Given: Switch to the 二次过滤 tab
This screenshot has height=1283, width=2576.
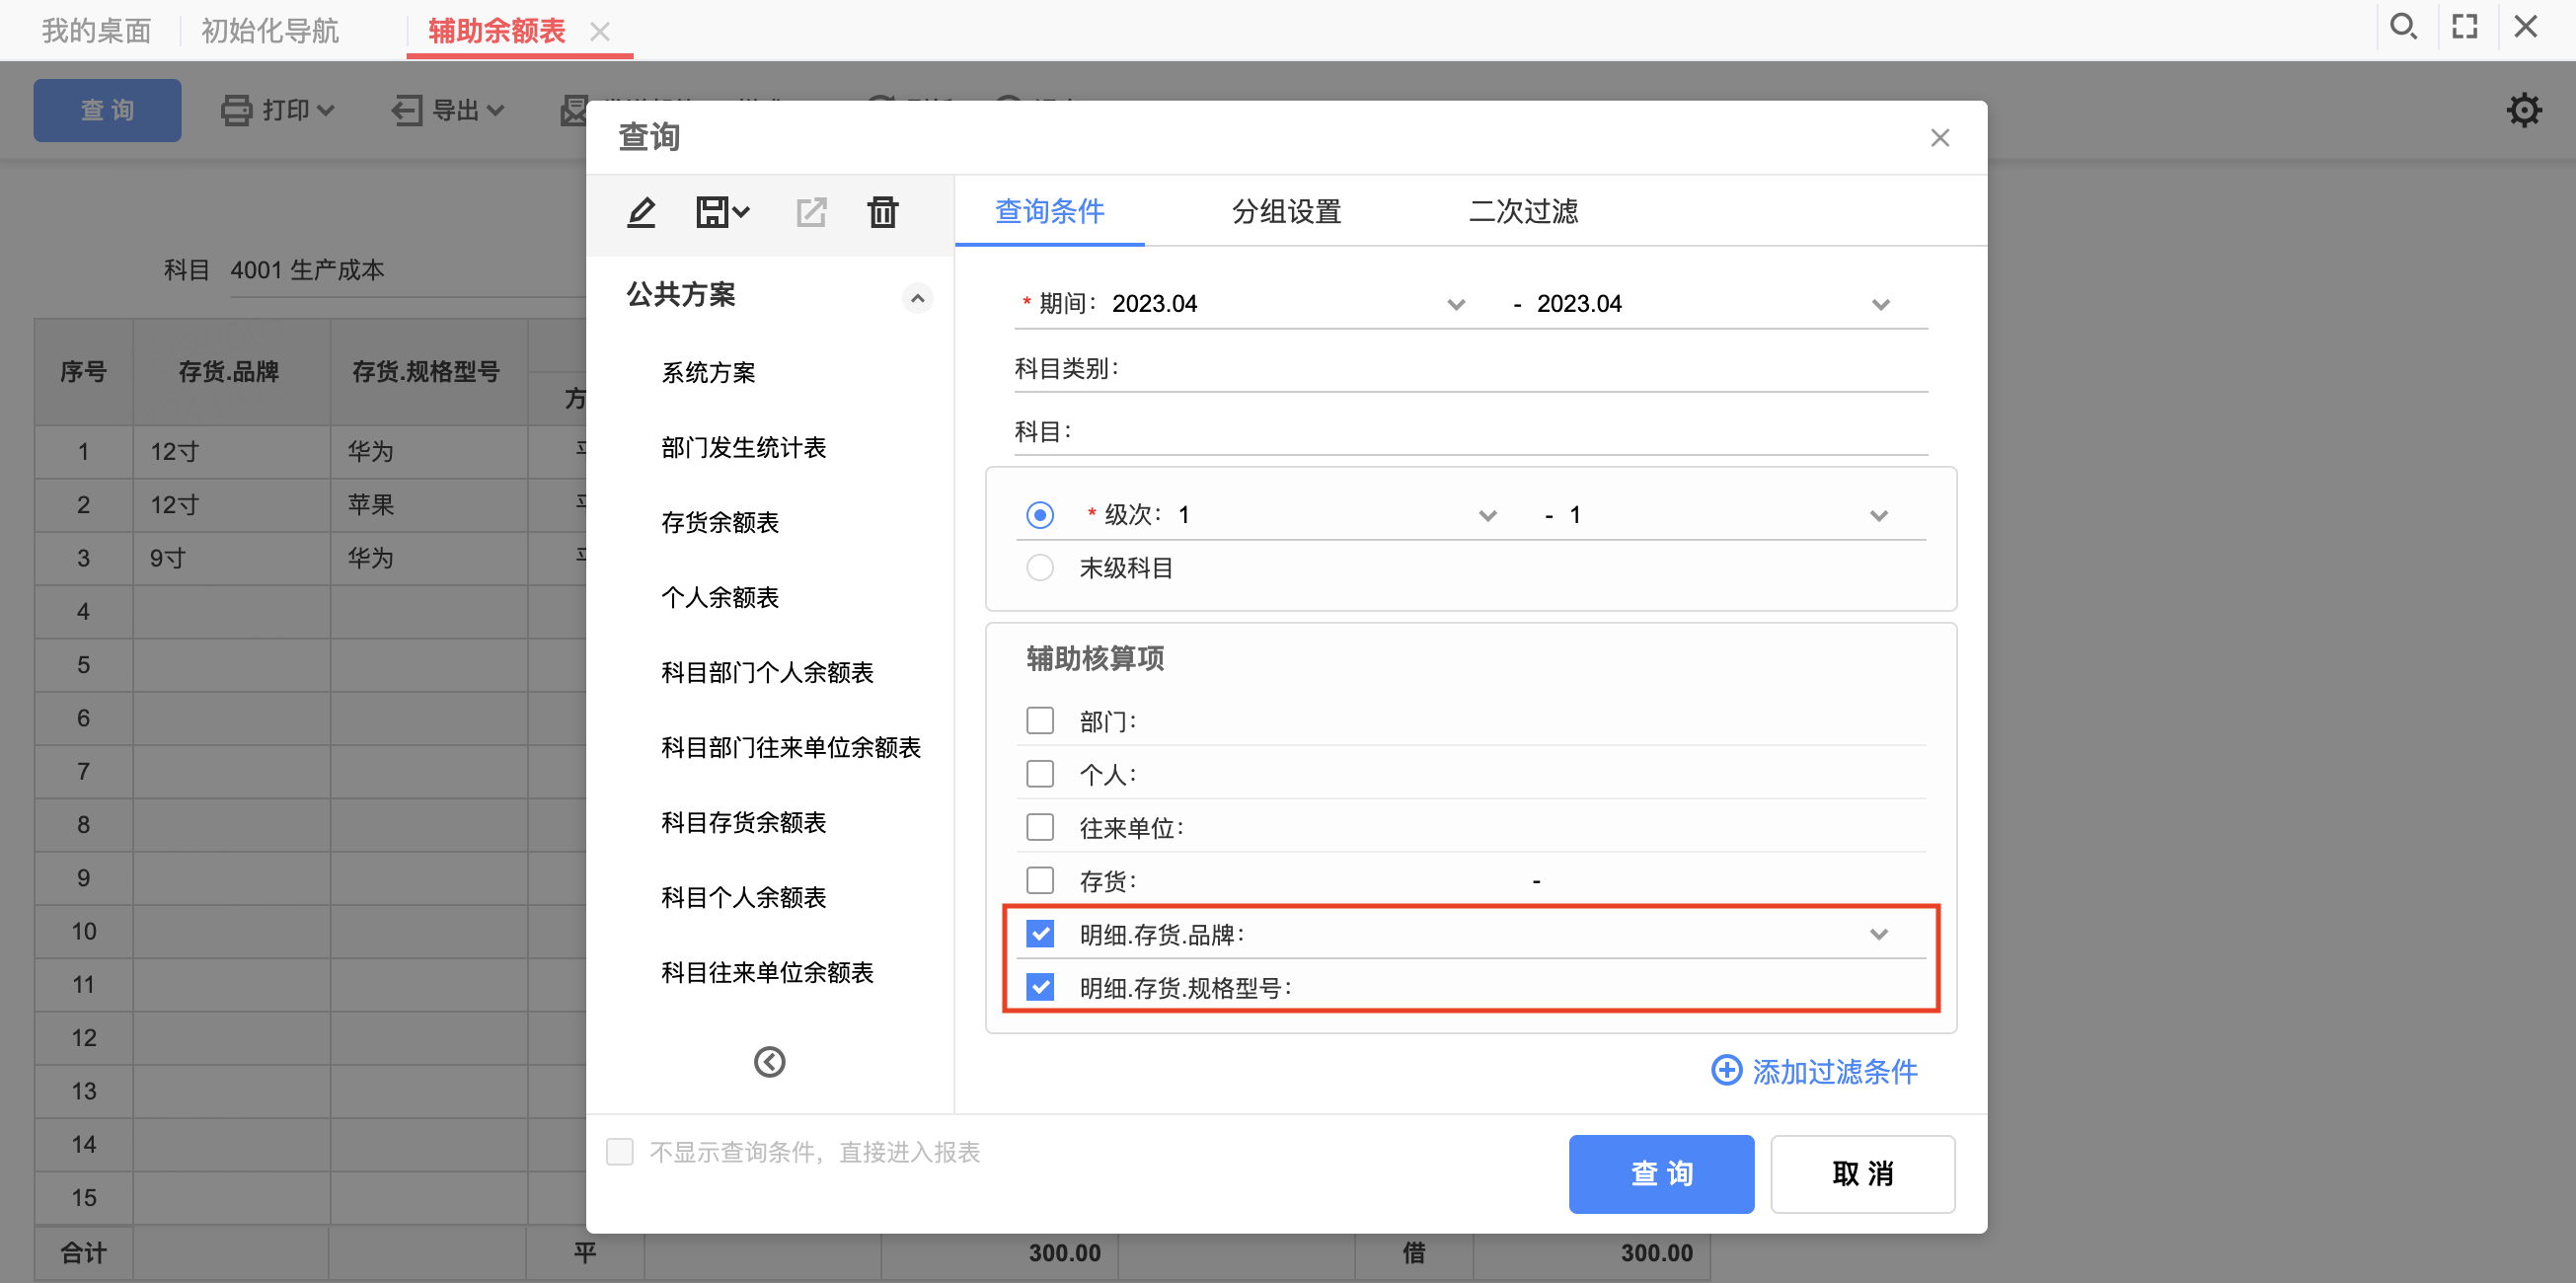Looking at the screenshot, I should point(1522,211).
